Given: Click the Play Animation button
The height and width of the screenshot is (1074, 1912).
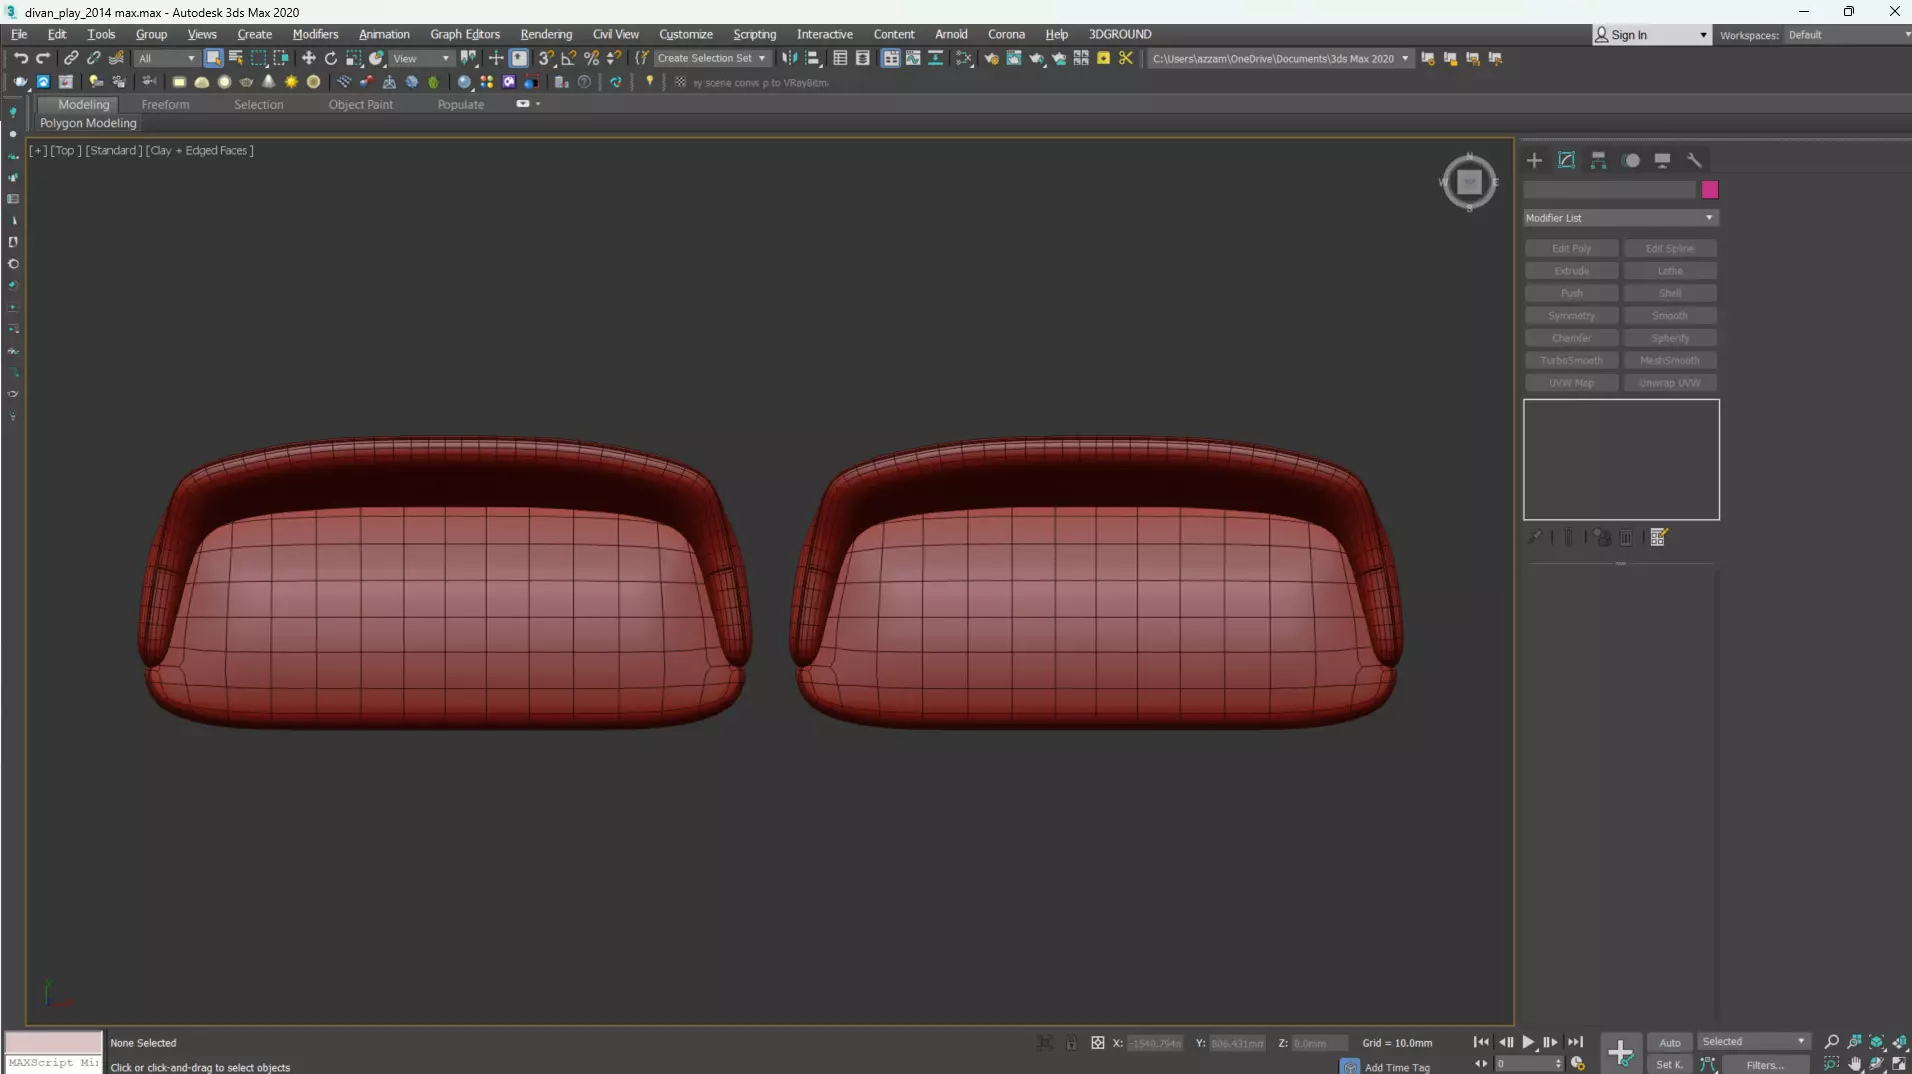Looking at the screenshot, I should [x=1528, y=1042].
